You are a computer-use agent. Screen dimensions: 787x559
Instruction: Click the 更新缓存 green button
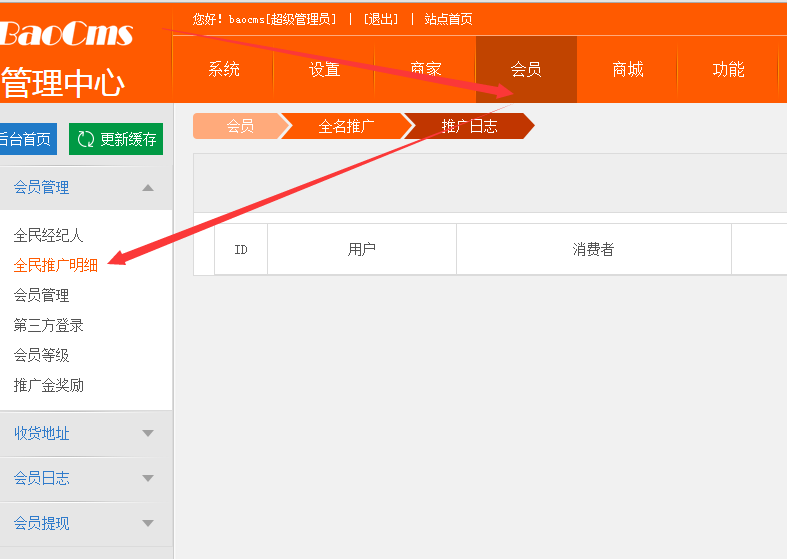[116, 139]
